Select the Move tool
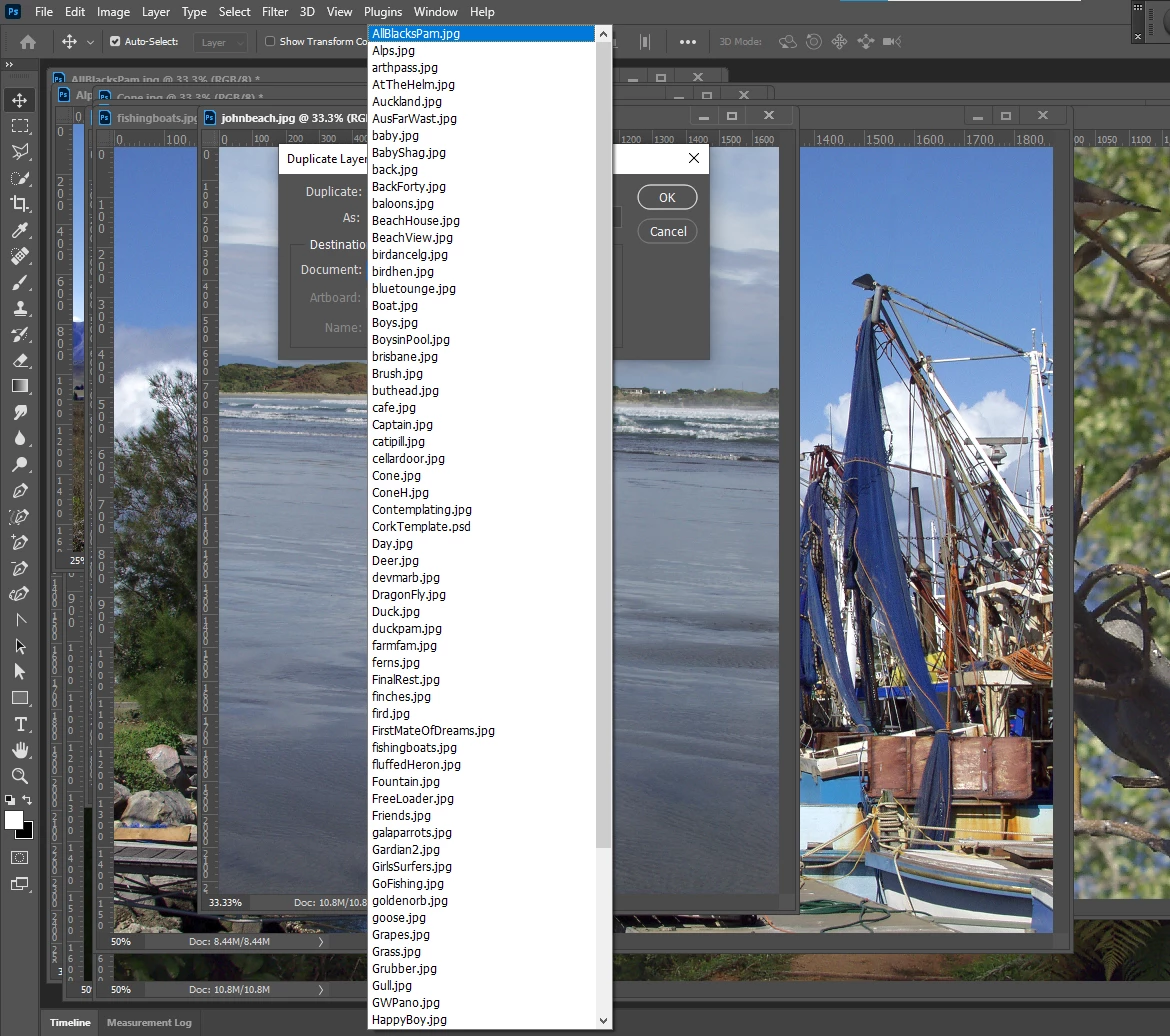This screenshot has width=1170, height=1036. [20, 100]
